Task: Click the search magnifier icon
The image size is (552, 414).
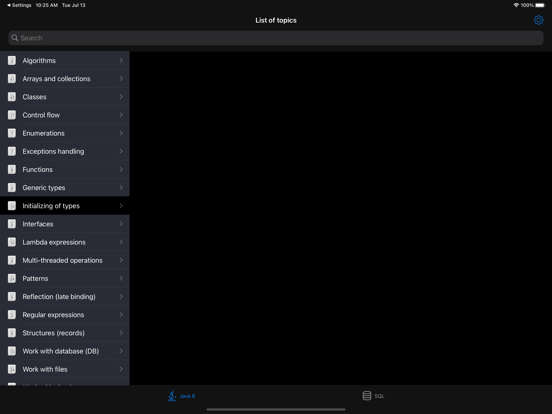Action: (x=14, y=38)
